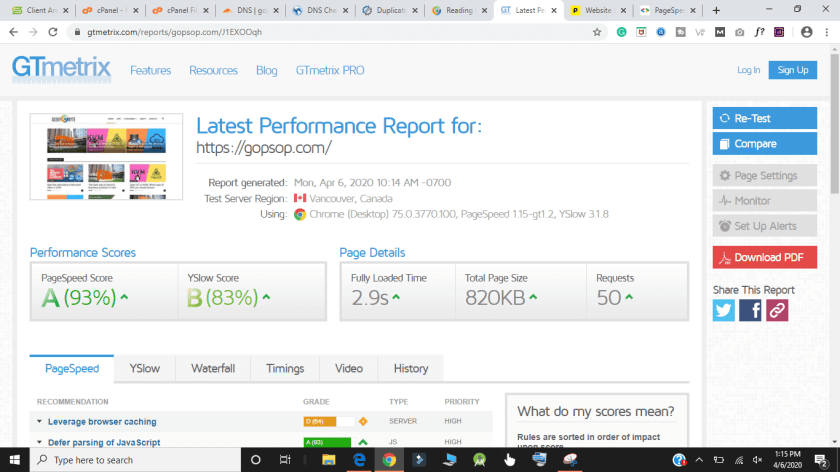The image size is (840, 472).
Task: Open the Compare report option
Action: (764, 144)
